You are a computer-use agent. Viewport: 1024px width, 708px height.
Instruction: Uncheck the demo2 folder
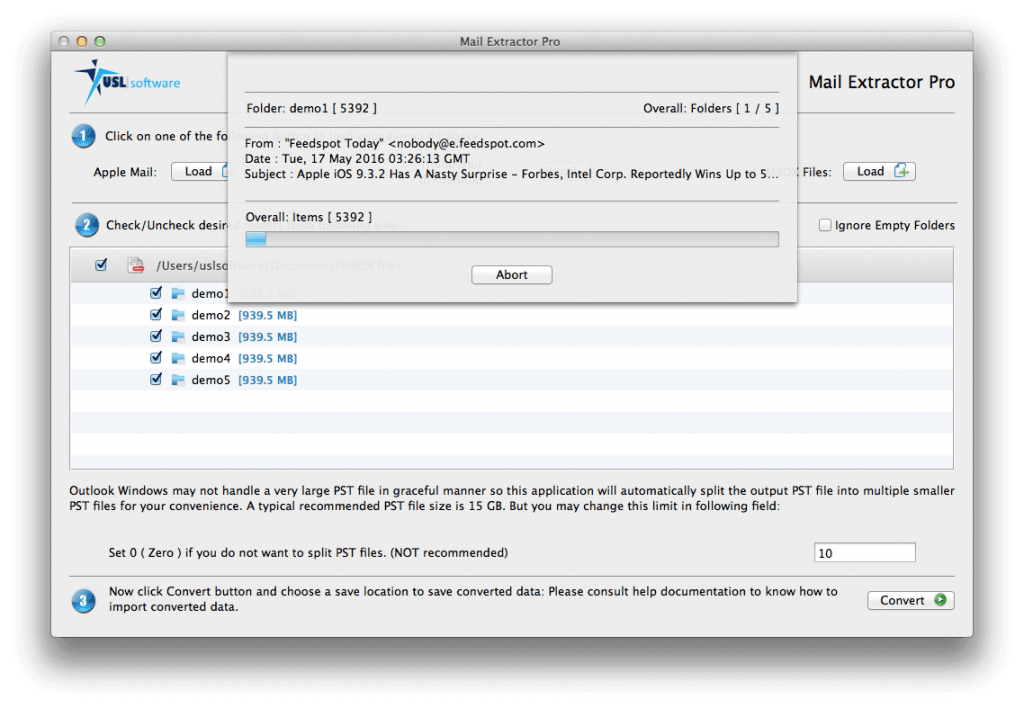pos(156,314)
